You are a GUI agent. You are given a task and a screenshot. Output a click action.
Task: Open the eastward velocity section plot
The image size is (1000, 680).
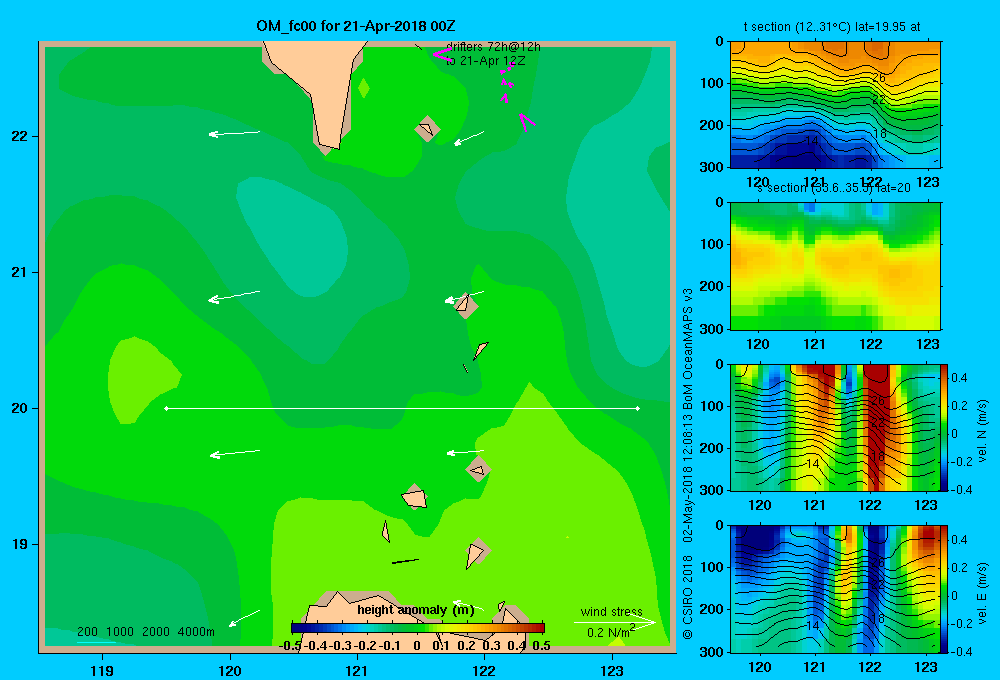(x=835, y=589)
